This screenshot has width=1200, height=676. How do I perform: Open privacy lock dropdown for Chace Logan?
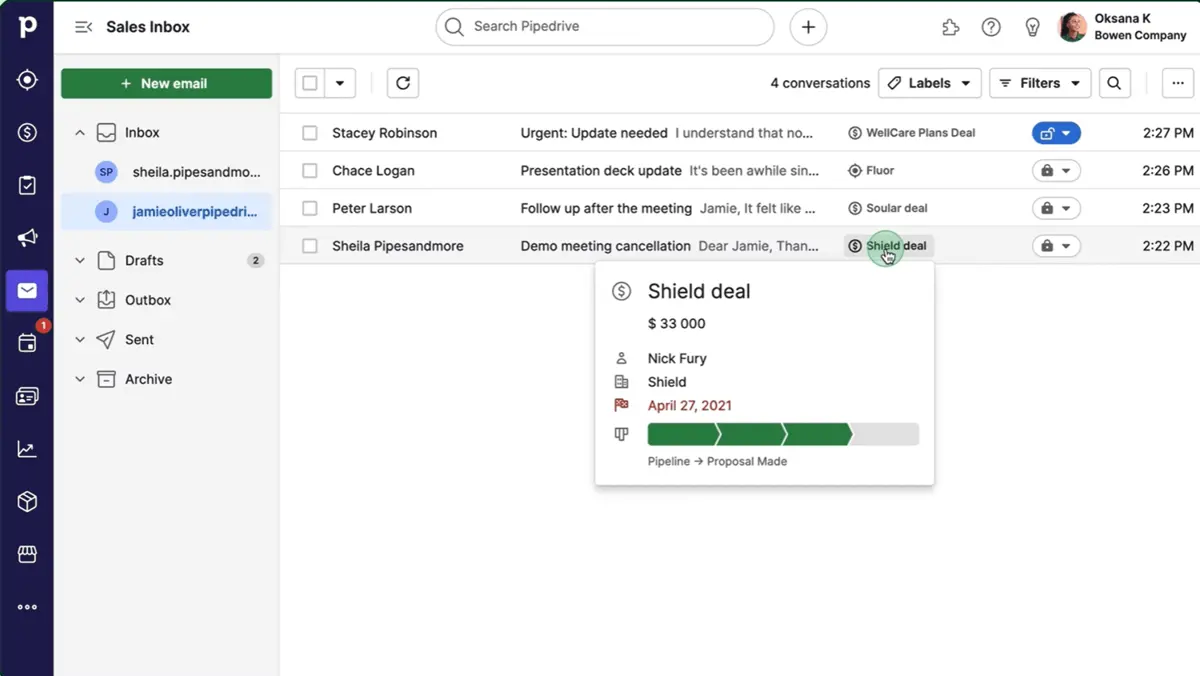click(x=1056, y=171)
